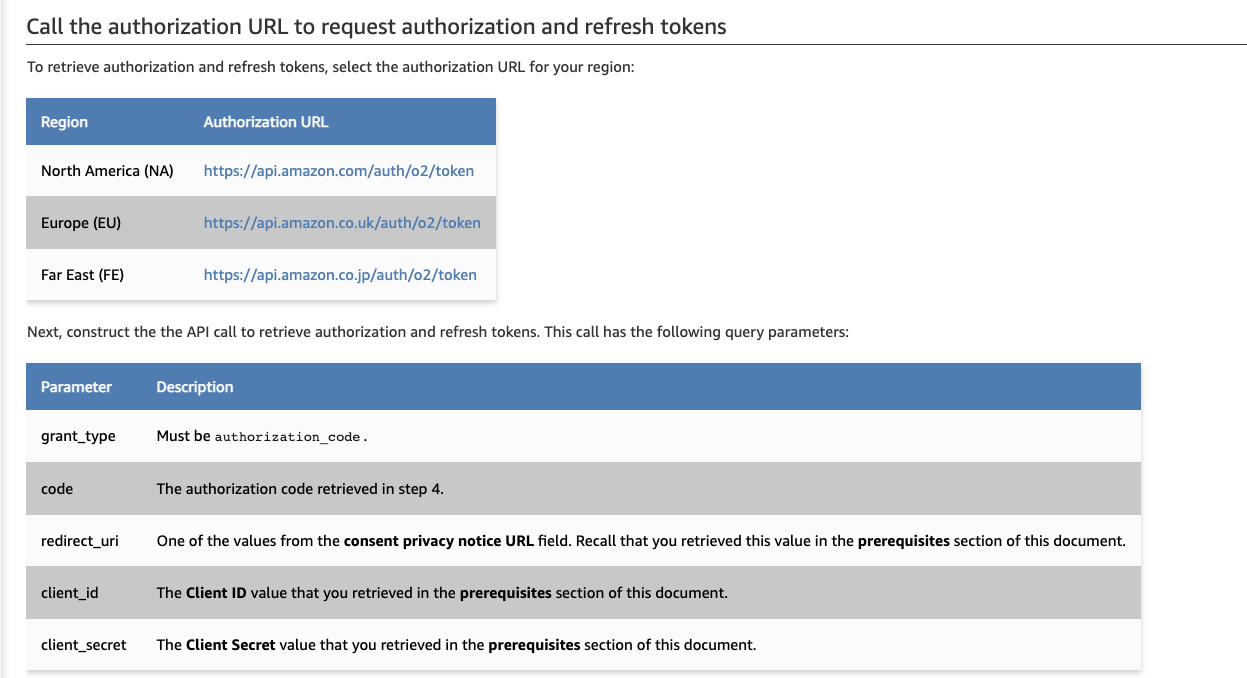The width and height of the screenshot is (1247, 678).
Task: Click the client_id parameter name
Action: pos(70,593)
